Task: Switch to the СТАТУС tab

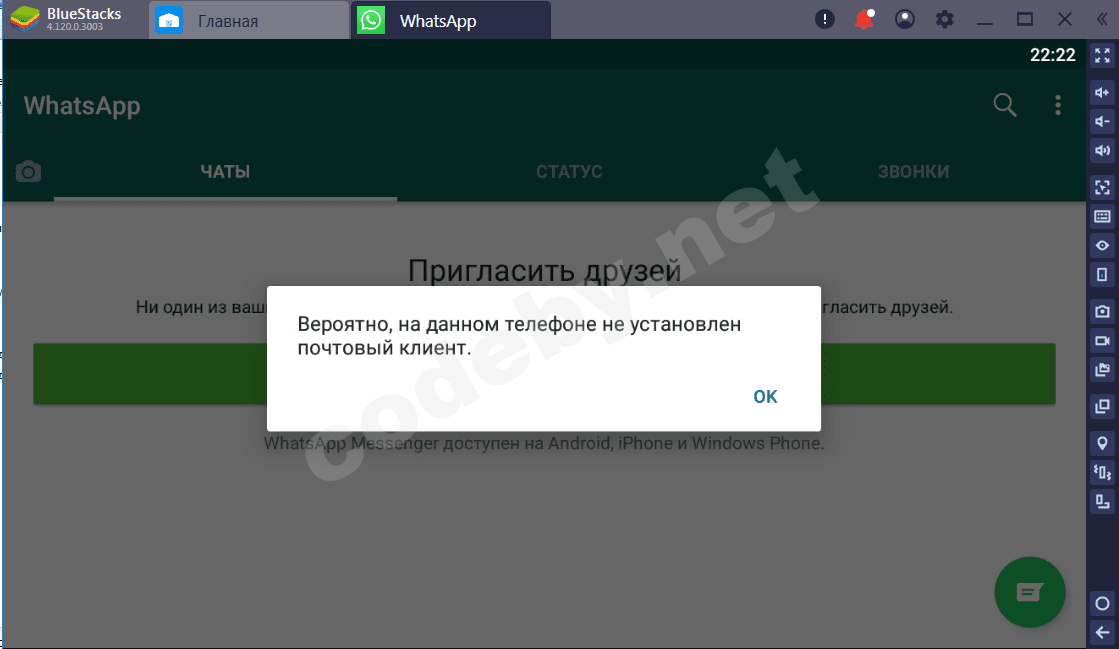Action: [x=569, y=171]
